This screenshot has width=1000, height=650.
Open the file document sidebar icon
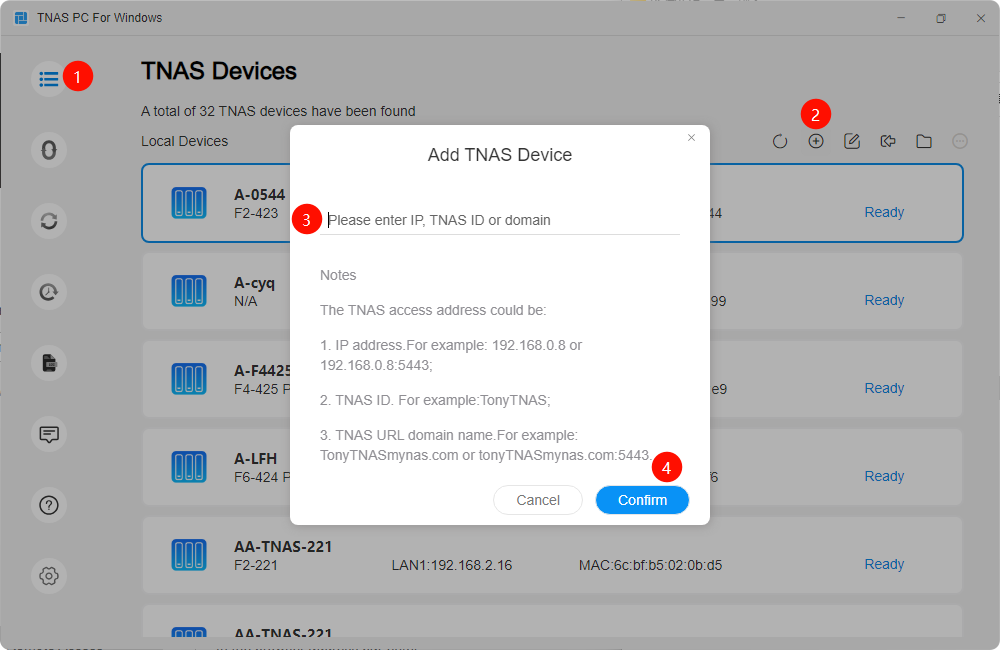click(48, 363)
